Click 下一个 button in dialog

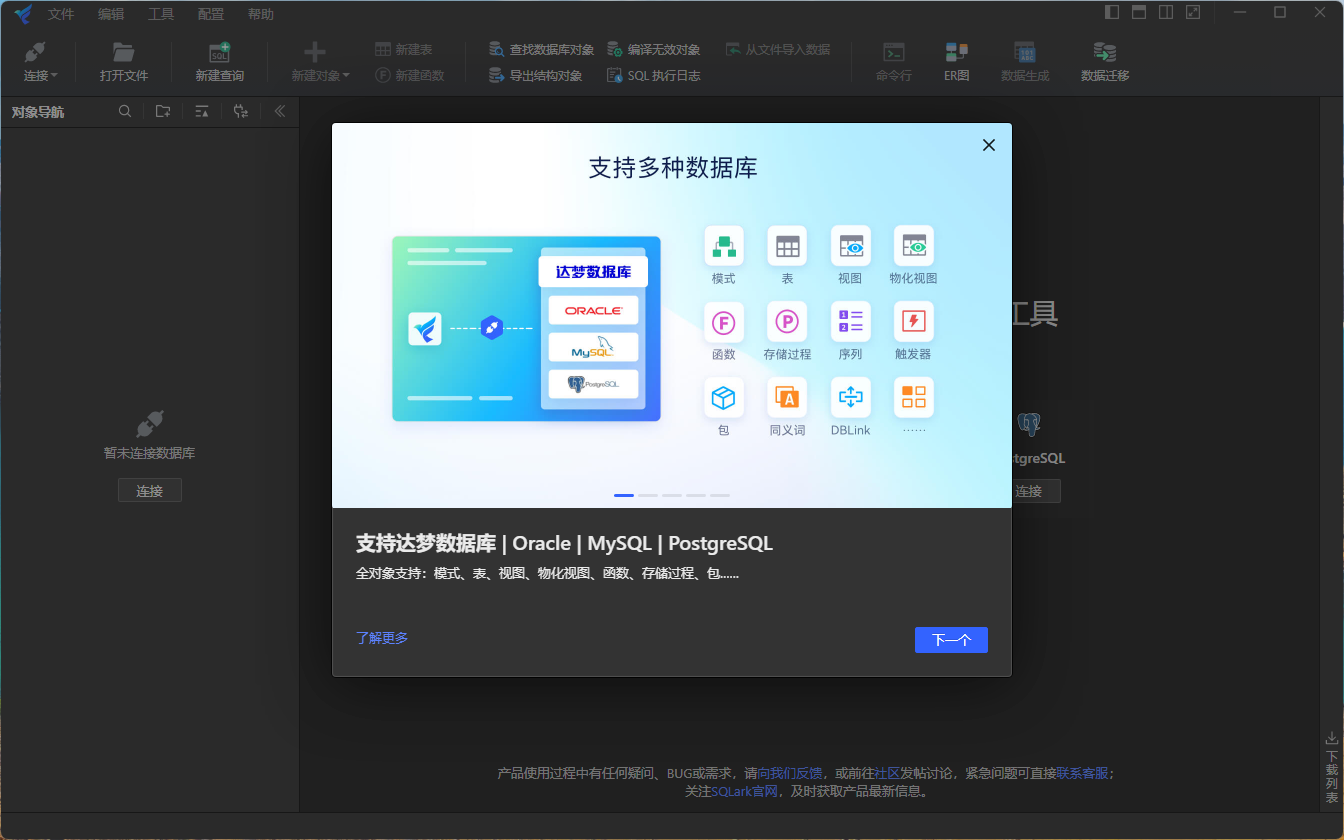point(951,640)
